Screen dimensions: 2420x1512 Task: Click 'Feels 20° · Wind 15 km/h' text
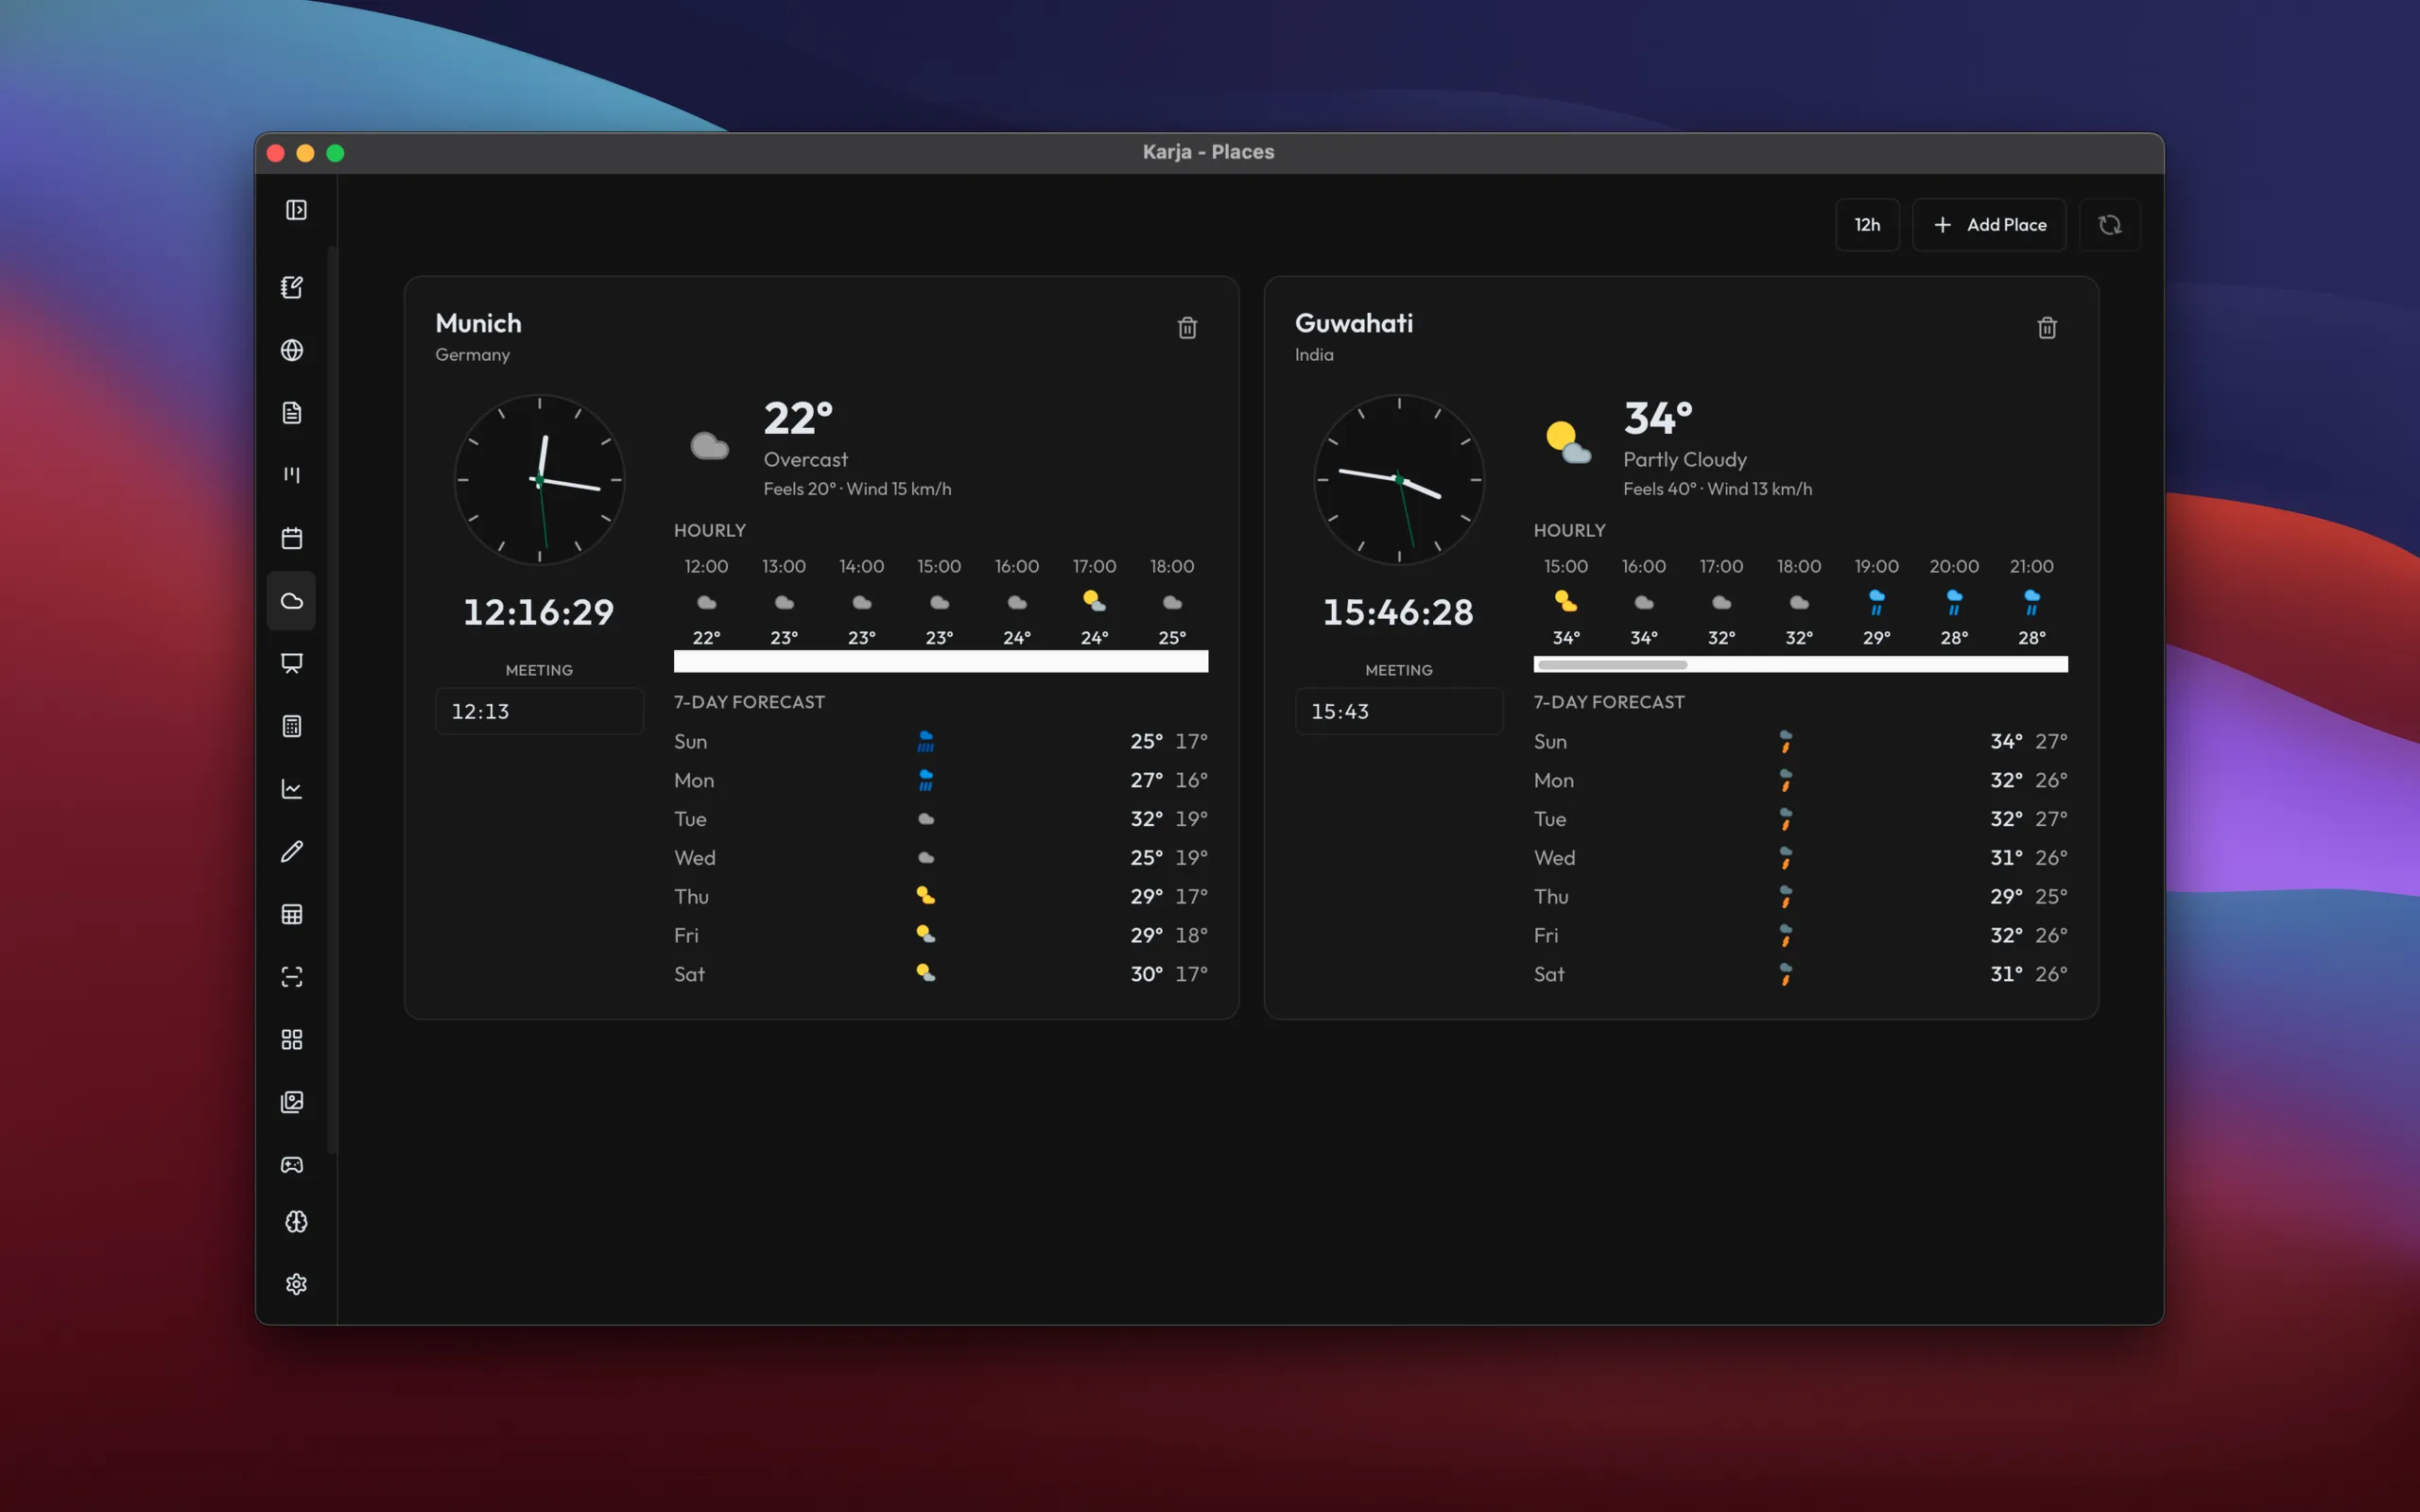(857, 489)
